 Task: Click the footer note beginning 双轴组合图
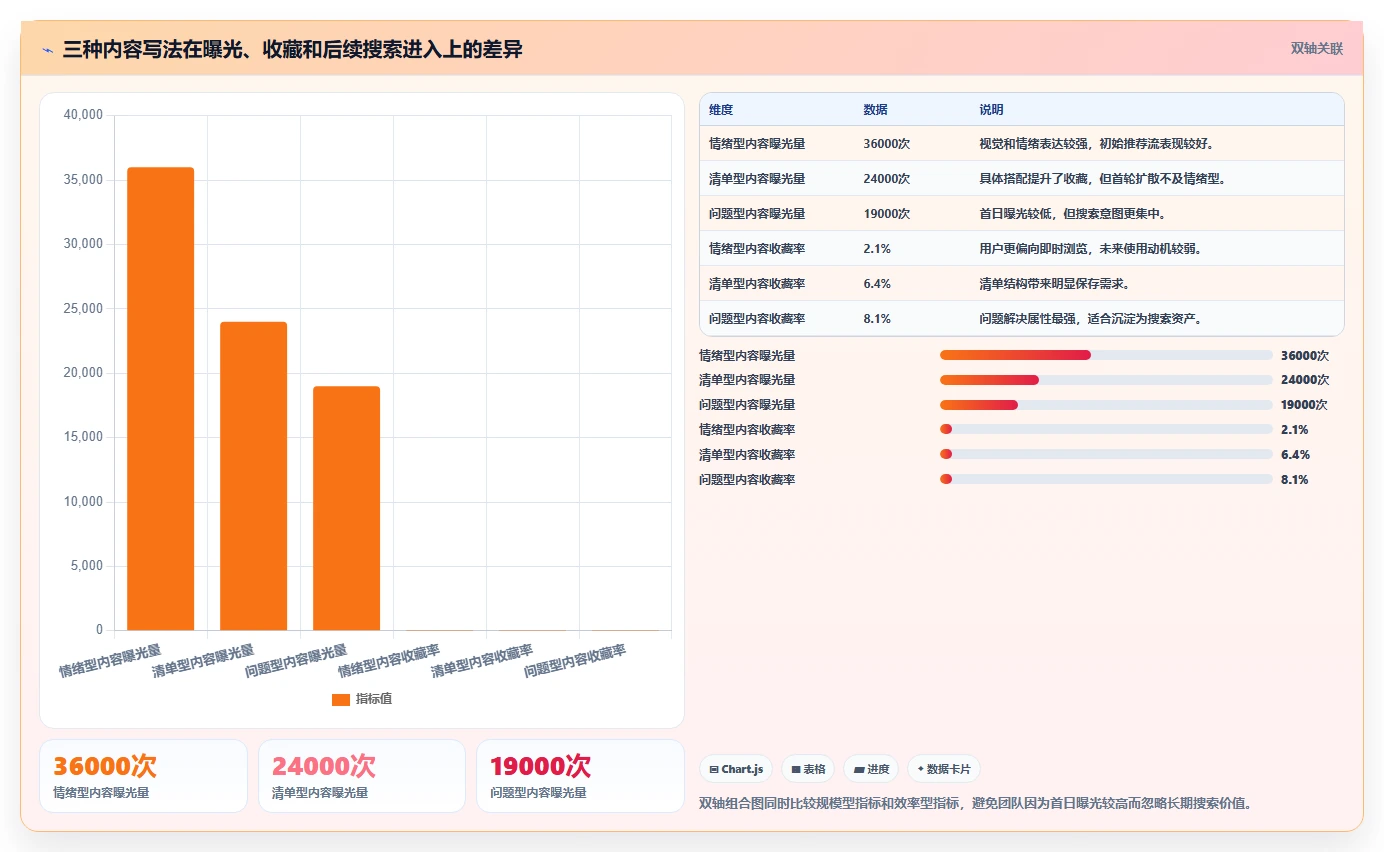(x=975, y=803)
